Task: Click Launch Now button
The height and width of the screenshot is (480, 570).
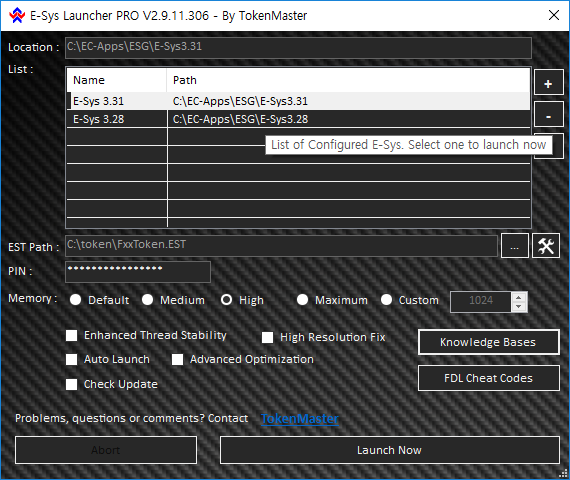Action: [x=389, y=450]
